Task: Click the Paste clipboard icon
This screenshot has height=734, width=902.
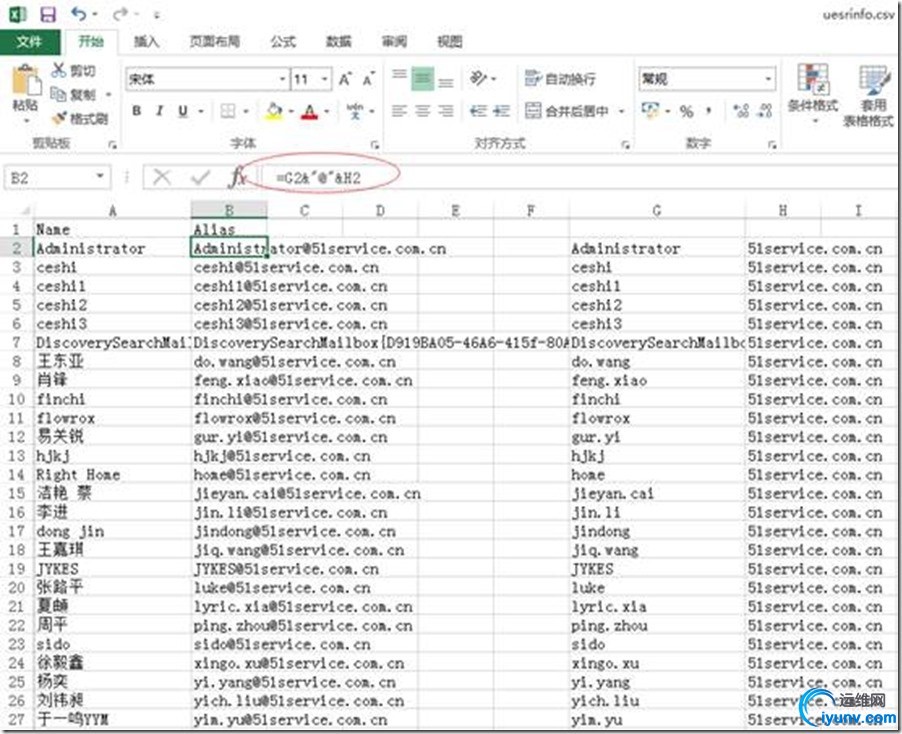Action: point(26,81)
